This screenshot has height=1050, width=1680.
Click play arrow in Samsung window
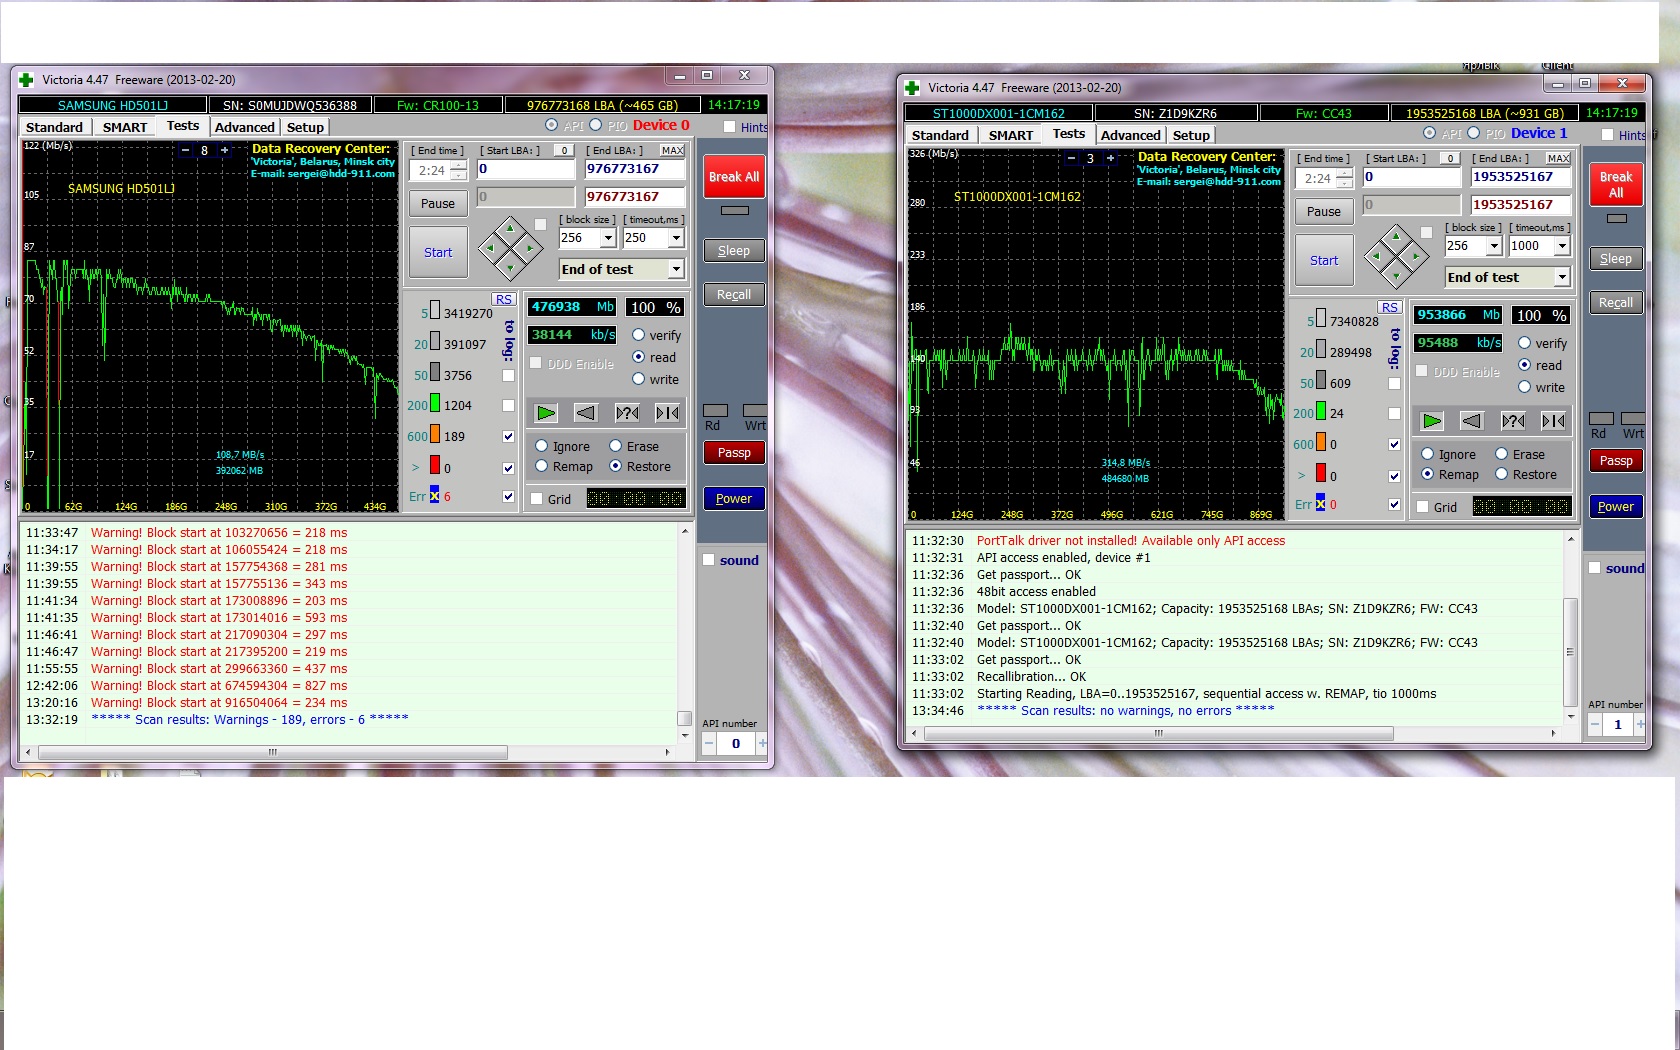click(546, 413)
